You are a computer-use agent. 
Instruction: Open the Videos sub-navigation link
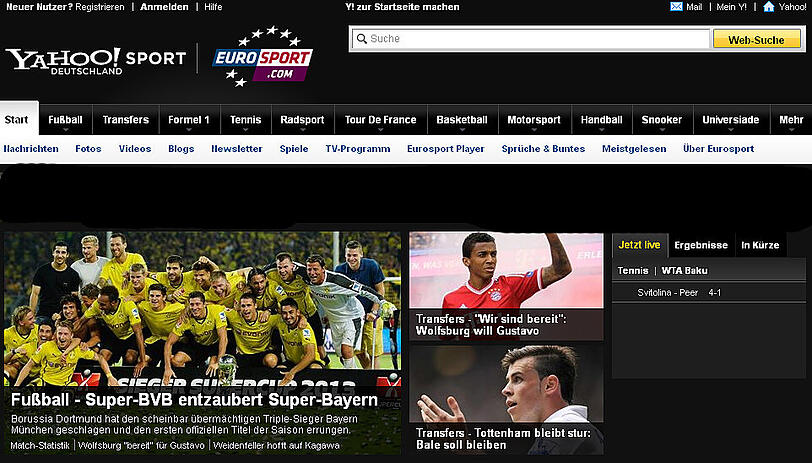tap(135, 149)
